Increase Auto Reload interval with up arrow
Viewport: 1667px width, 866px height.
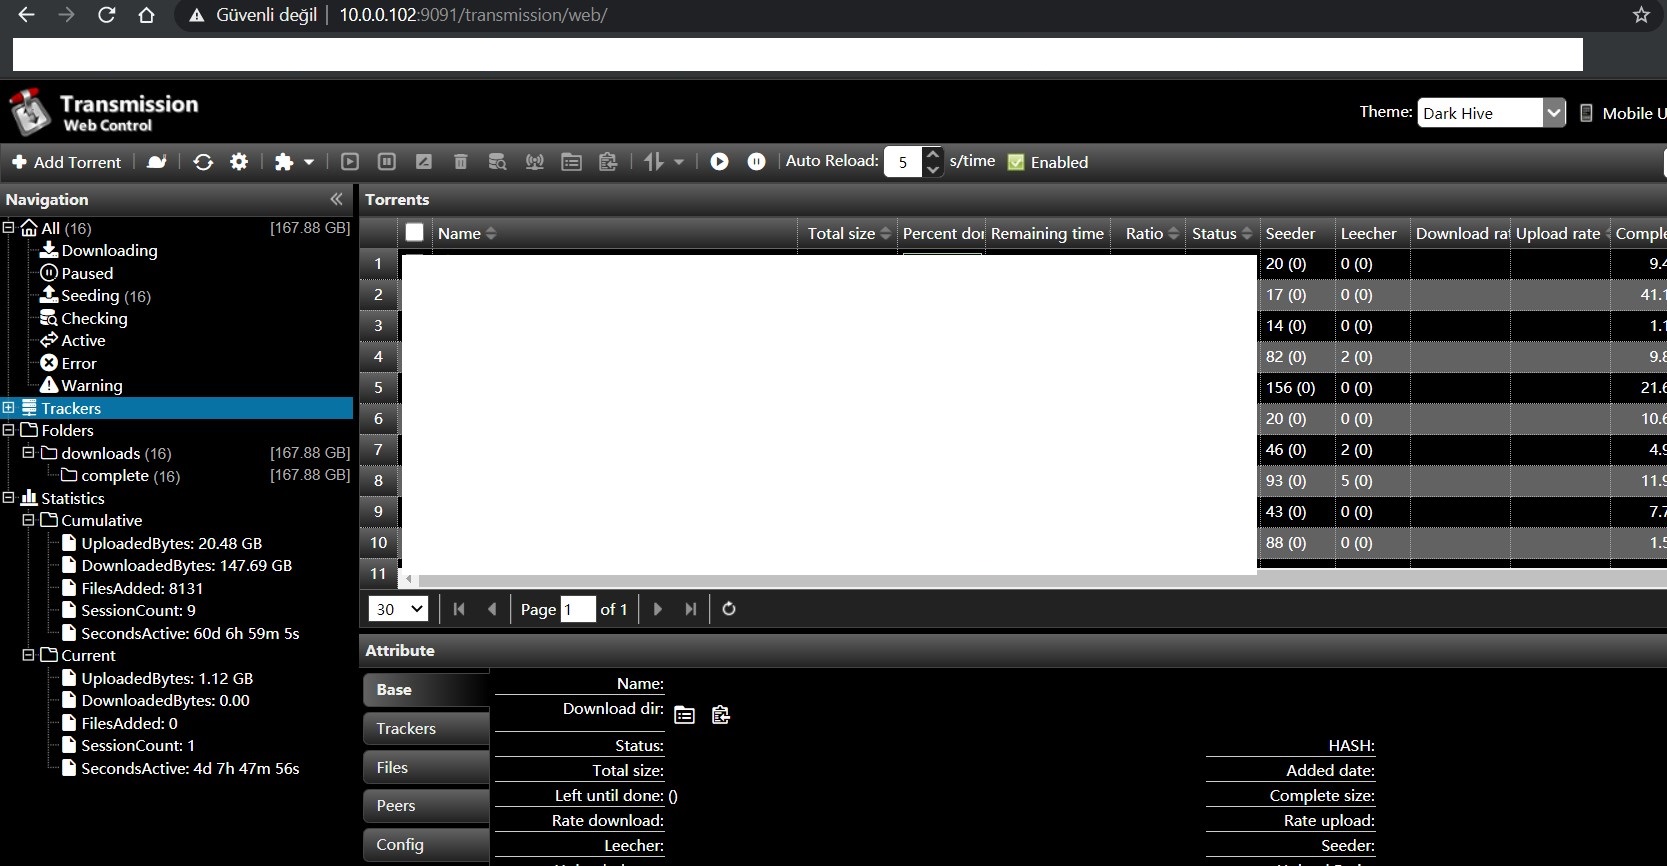pyautogui.click(x=932, y=154)
